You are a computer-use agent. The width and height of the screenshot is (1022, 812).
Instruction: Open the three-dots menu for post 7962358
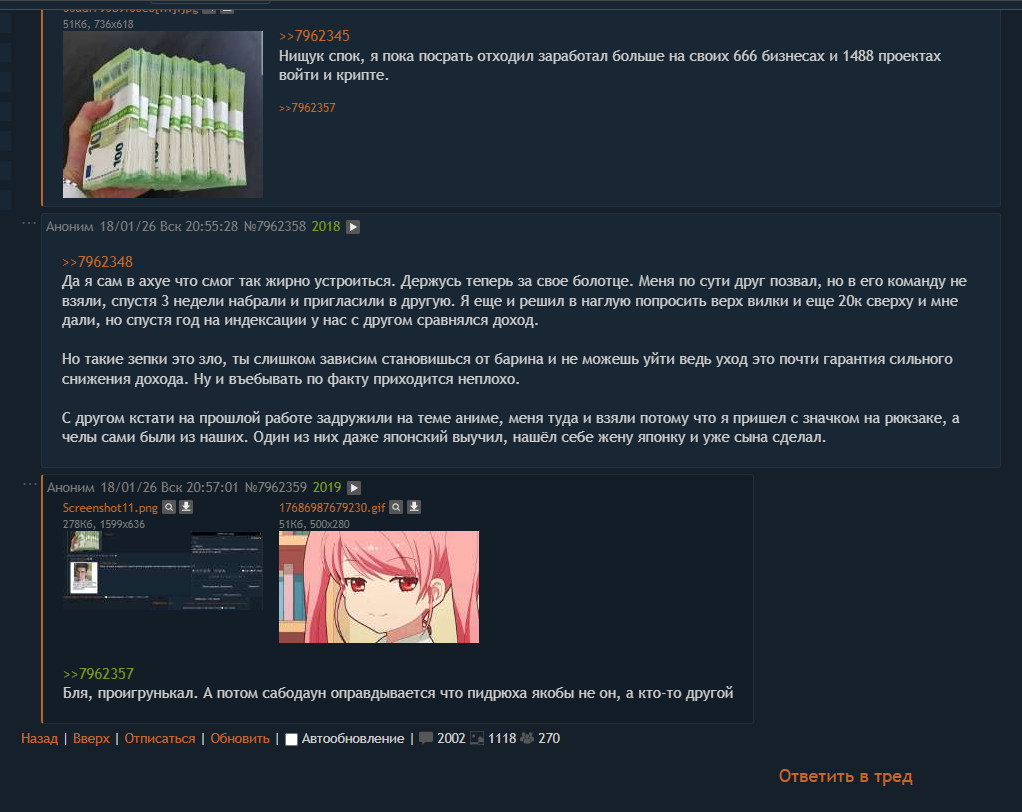click(x=29, y=224)
